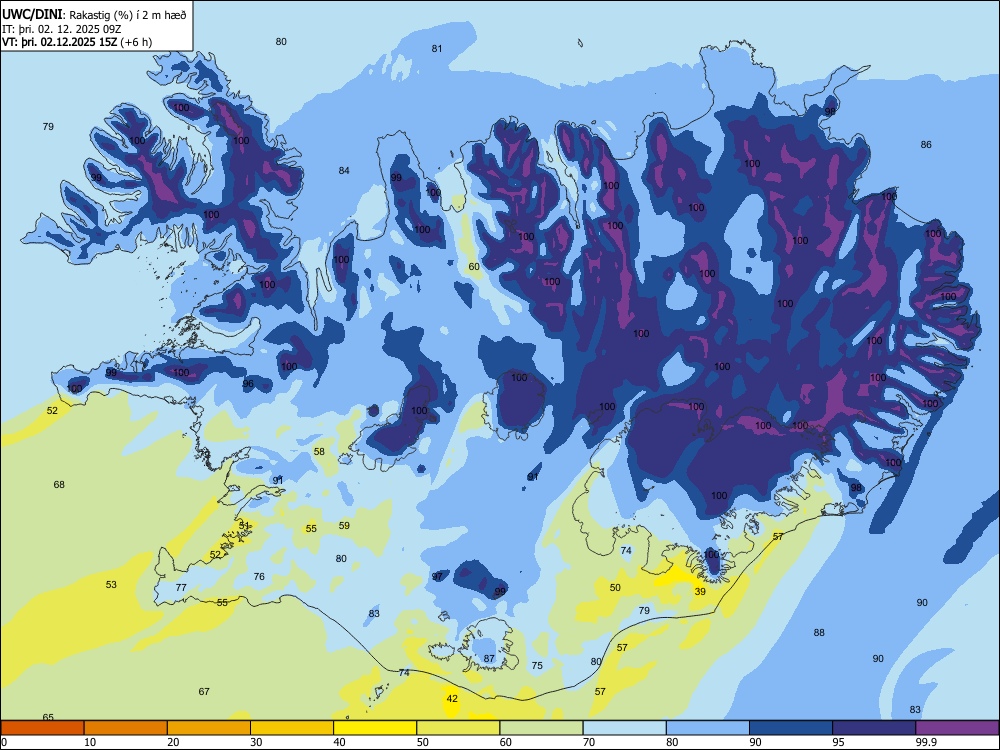Image resolution: width=1000 pixels, height=750 pixels.
Task: Click the humidity value '50' on the map
Action: pyautogui.click(x=615, y=587)
